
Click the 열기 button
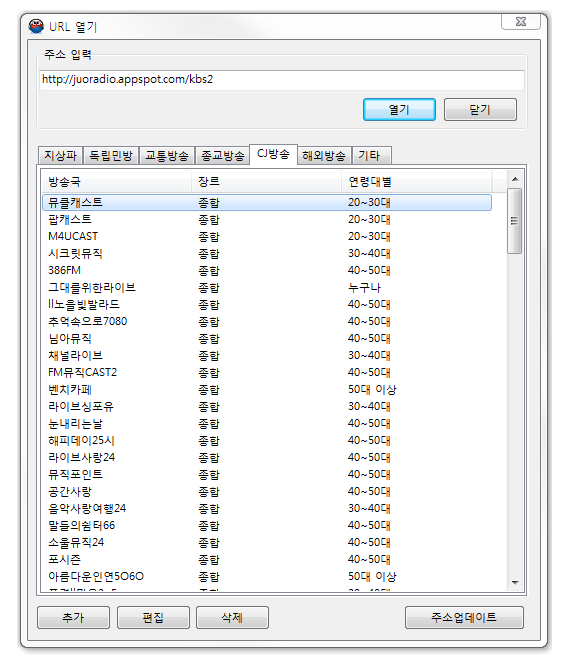[399, 110]
